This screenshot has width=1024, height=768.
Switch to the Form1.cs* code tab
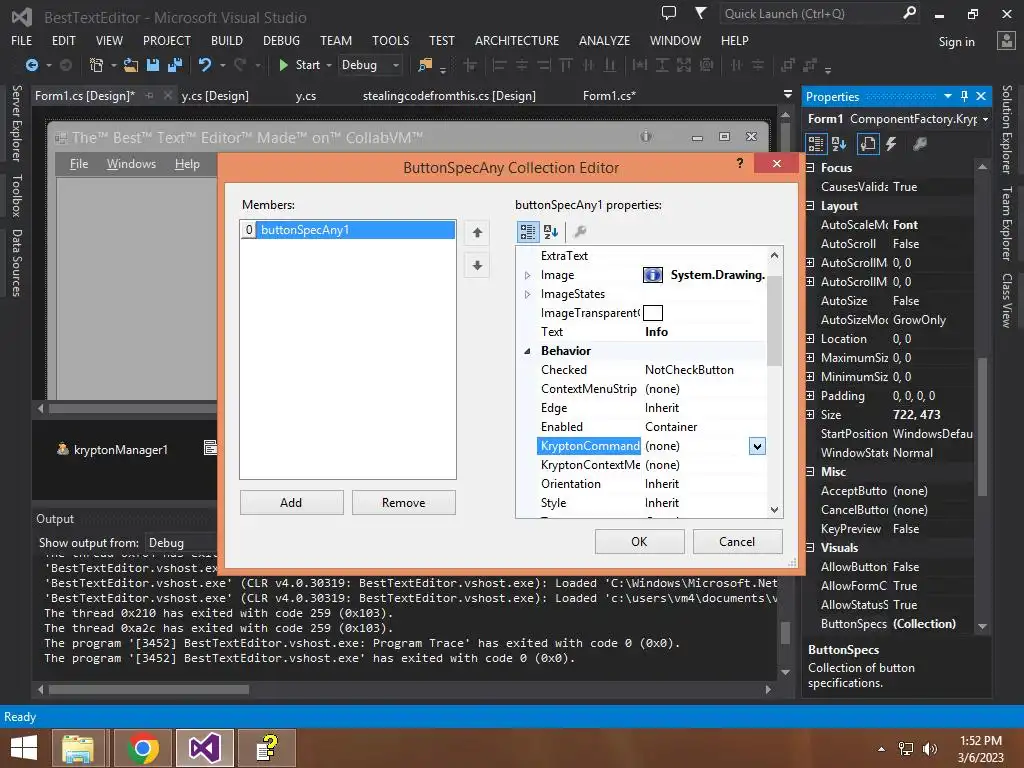[609, 96]
